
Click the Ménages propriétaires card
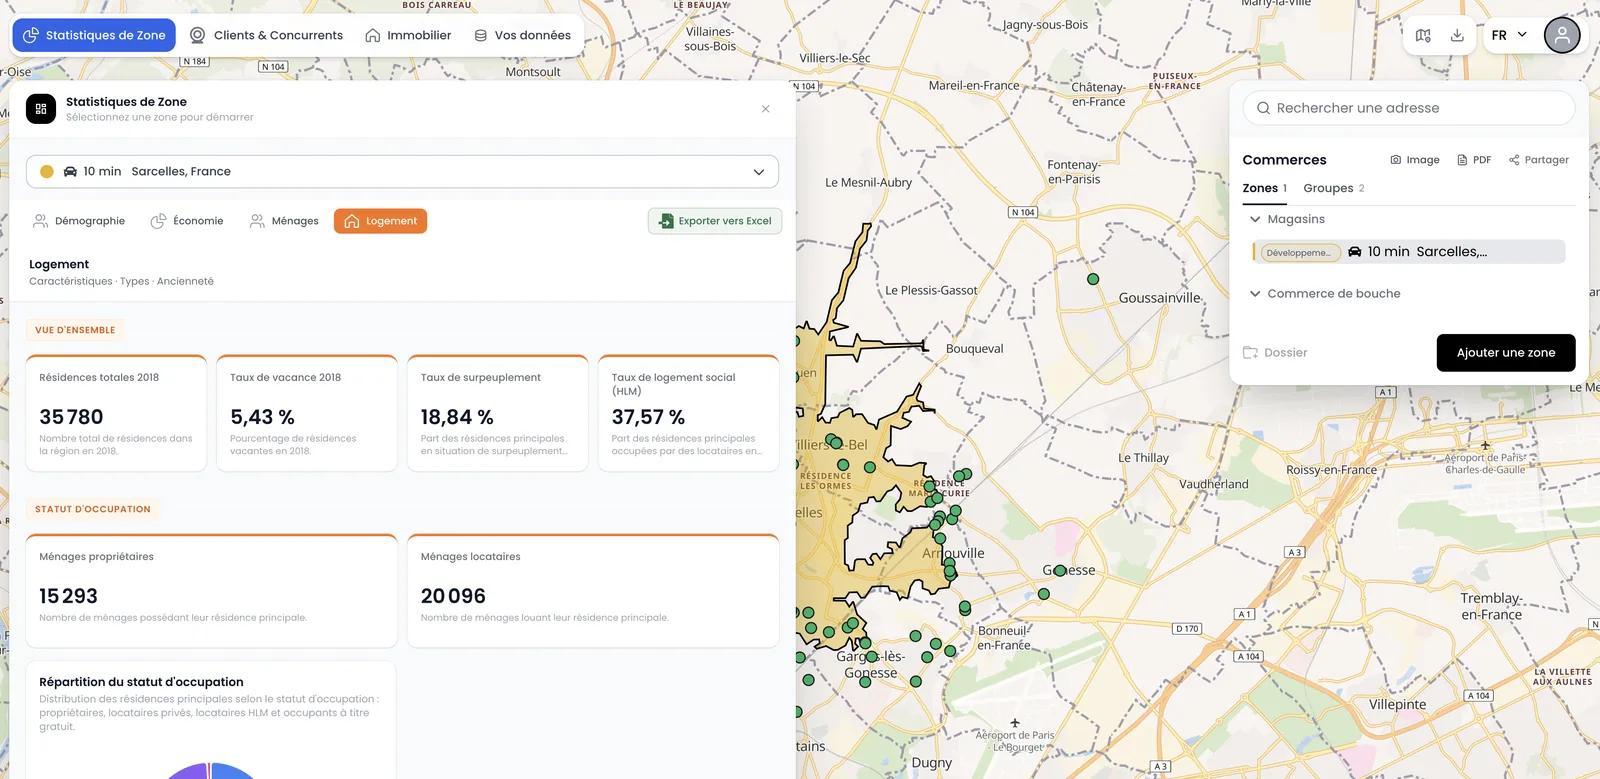(211, 591)
